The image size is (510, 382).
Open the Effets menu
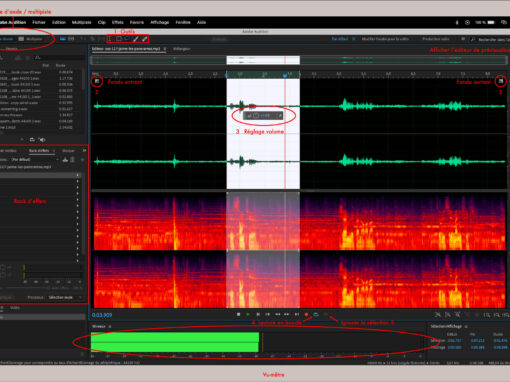pos(118,22)
